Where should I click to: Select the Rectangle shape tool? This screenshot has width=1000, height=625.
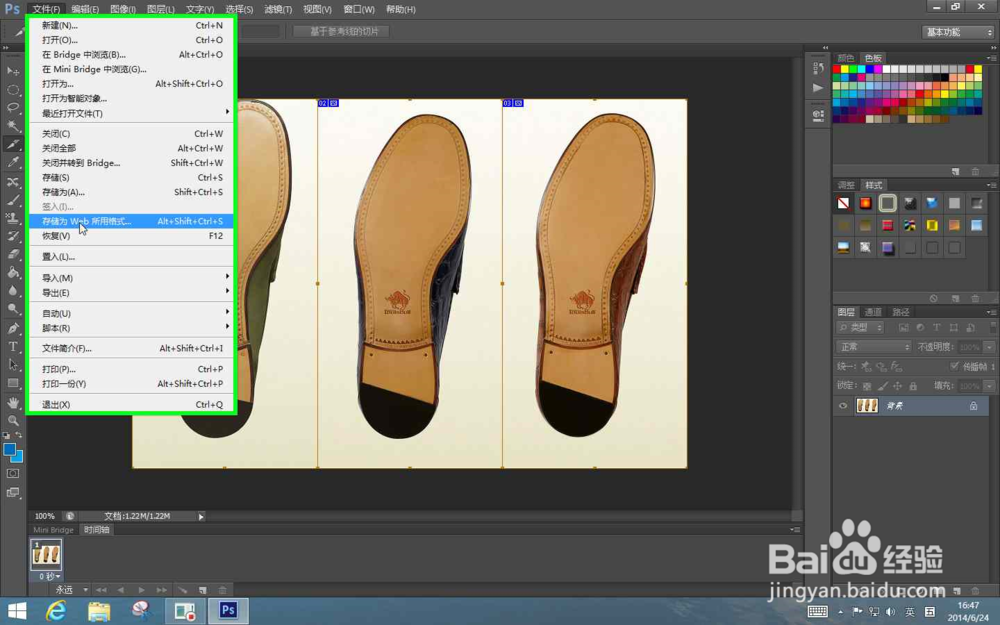tap(13, 383)
